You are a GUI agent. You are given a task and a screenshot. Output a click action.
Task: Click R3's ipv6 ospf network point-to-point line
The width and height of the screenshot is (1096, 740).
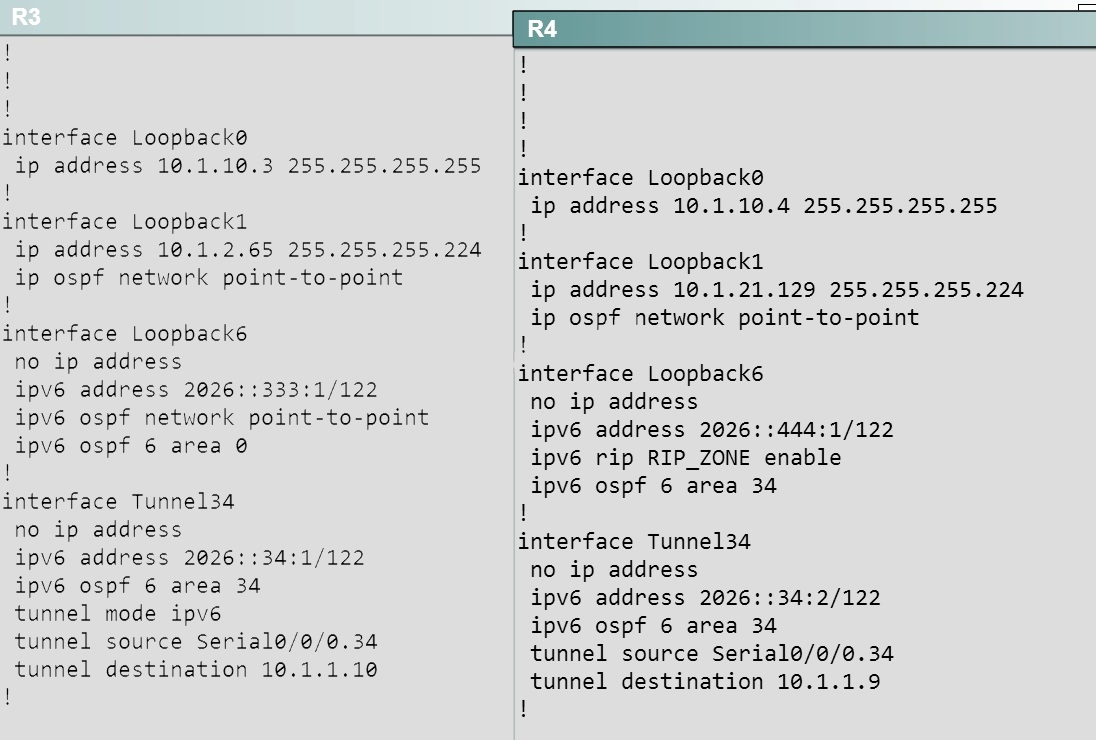[x=222, y=417]
